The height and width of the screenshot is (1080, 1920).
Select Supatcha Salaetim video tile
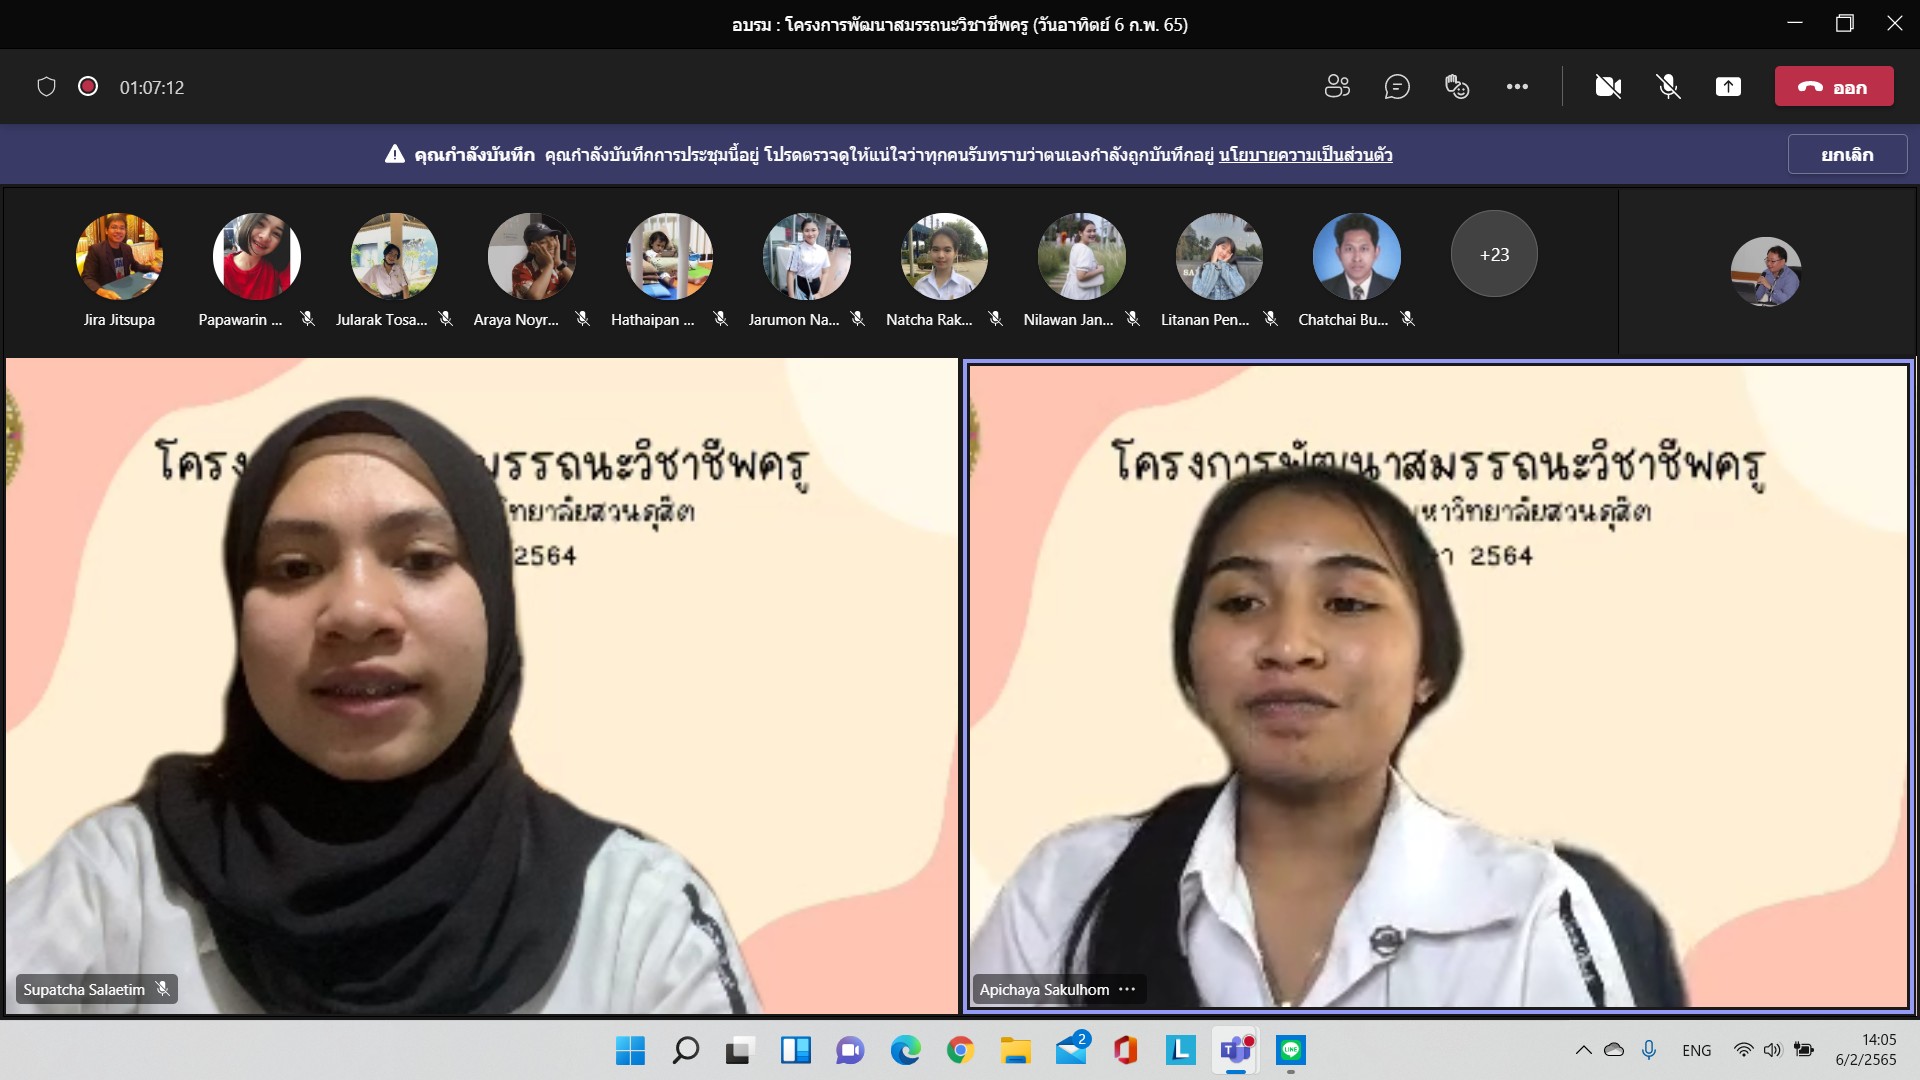pyautogui.click(x=482, y=686)
